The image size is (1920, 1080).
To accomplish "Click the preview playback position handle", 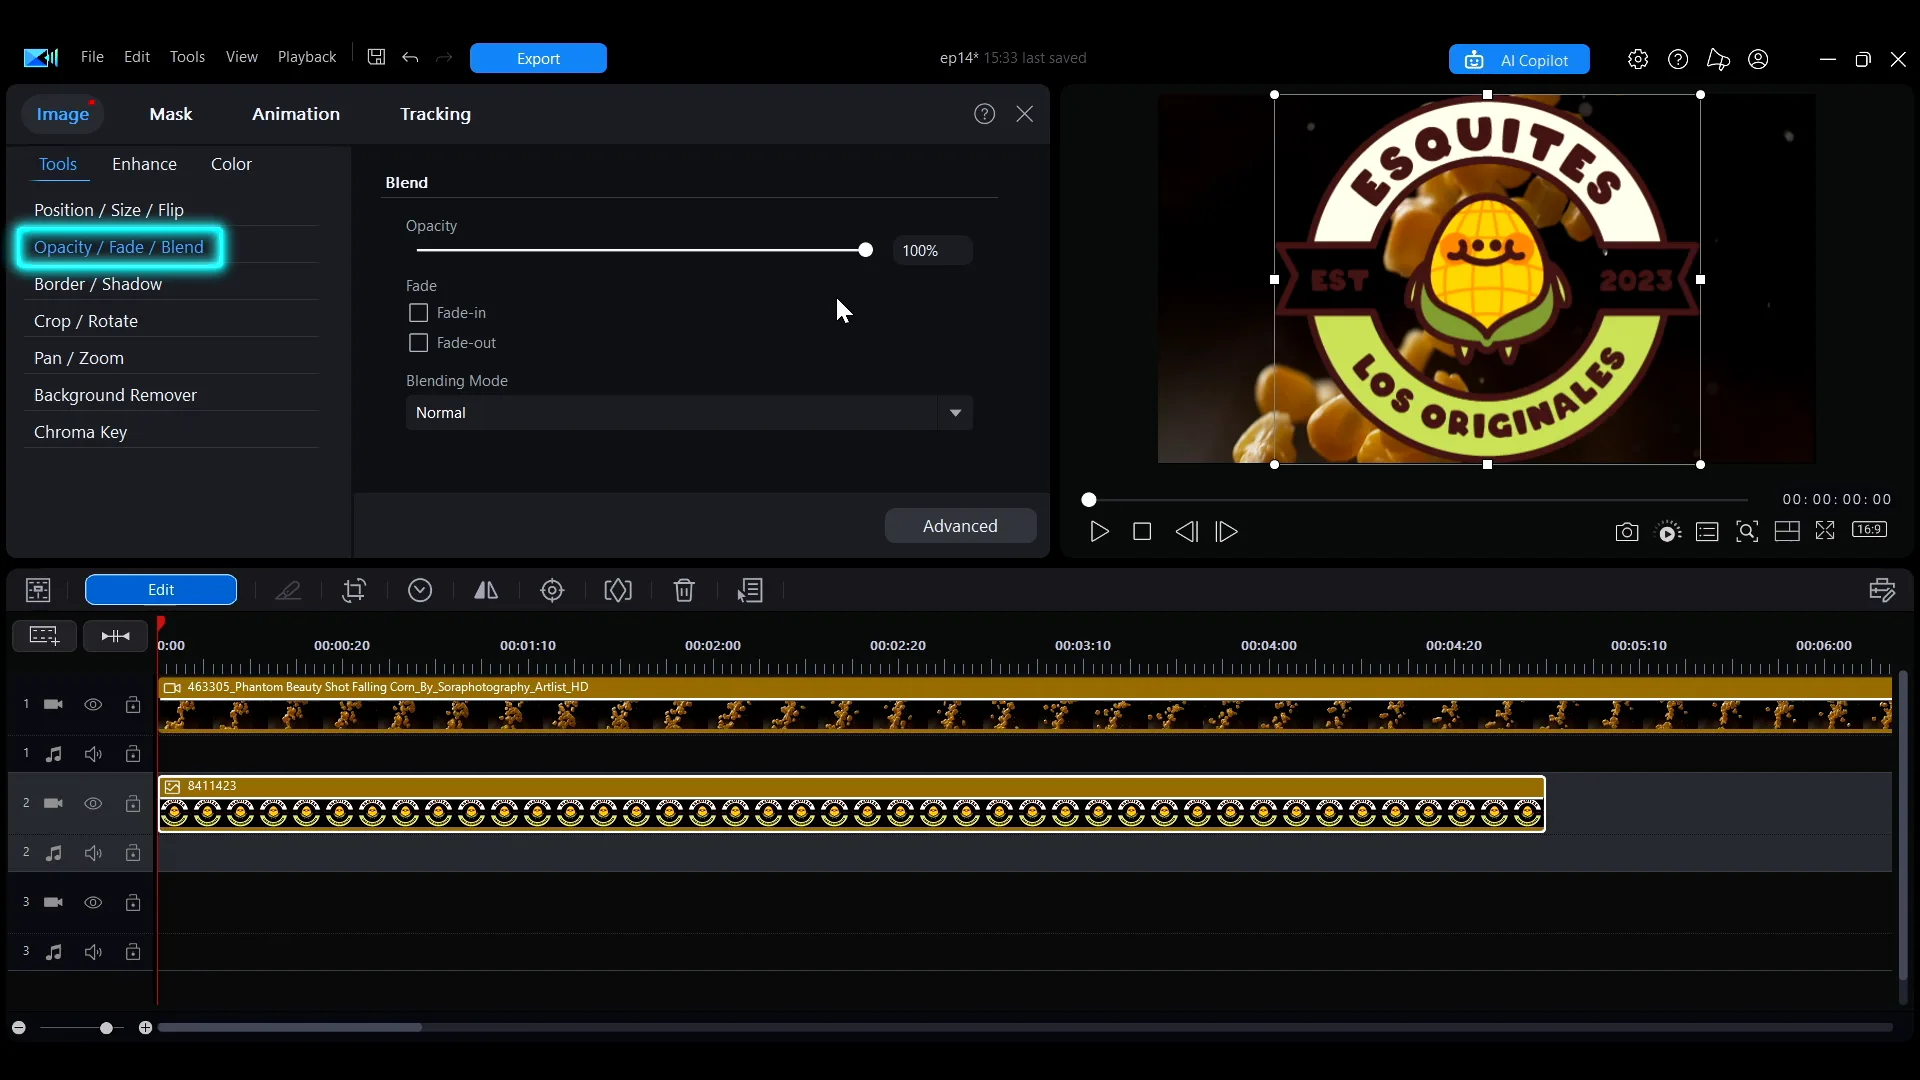I will (1089, 499).
